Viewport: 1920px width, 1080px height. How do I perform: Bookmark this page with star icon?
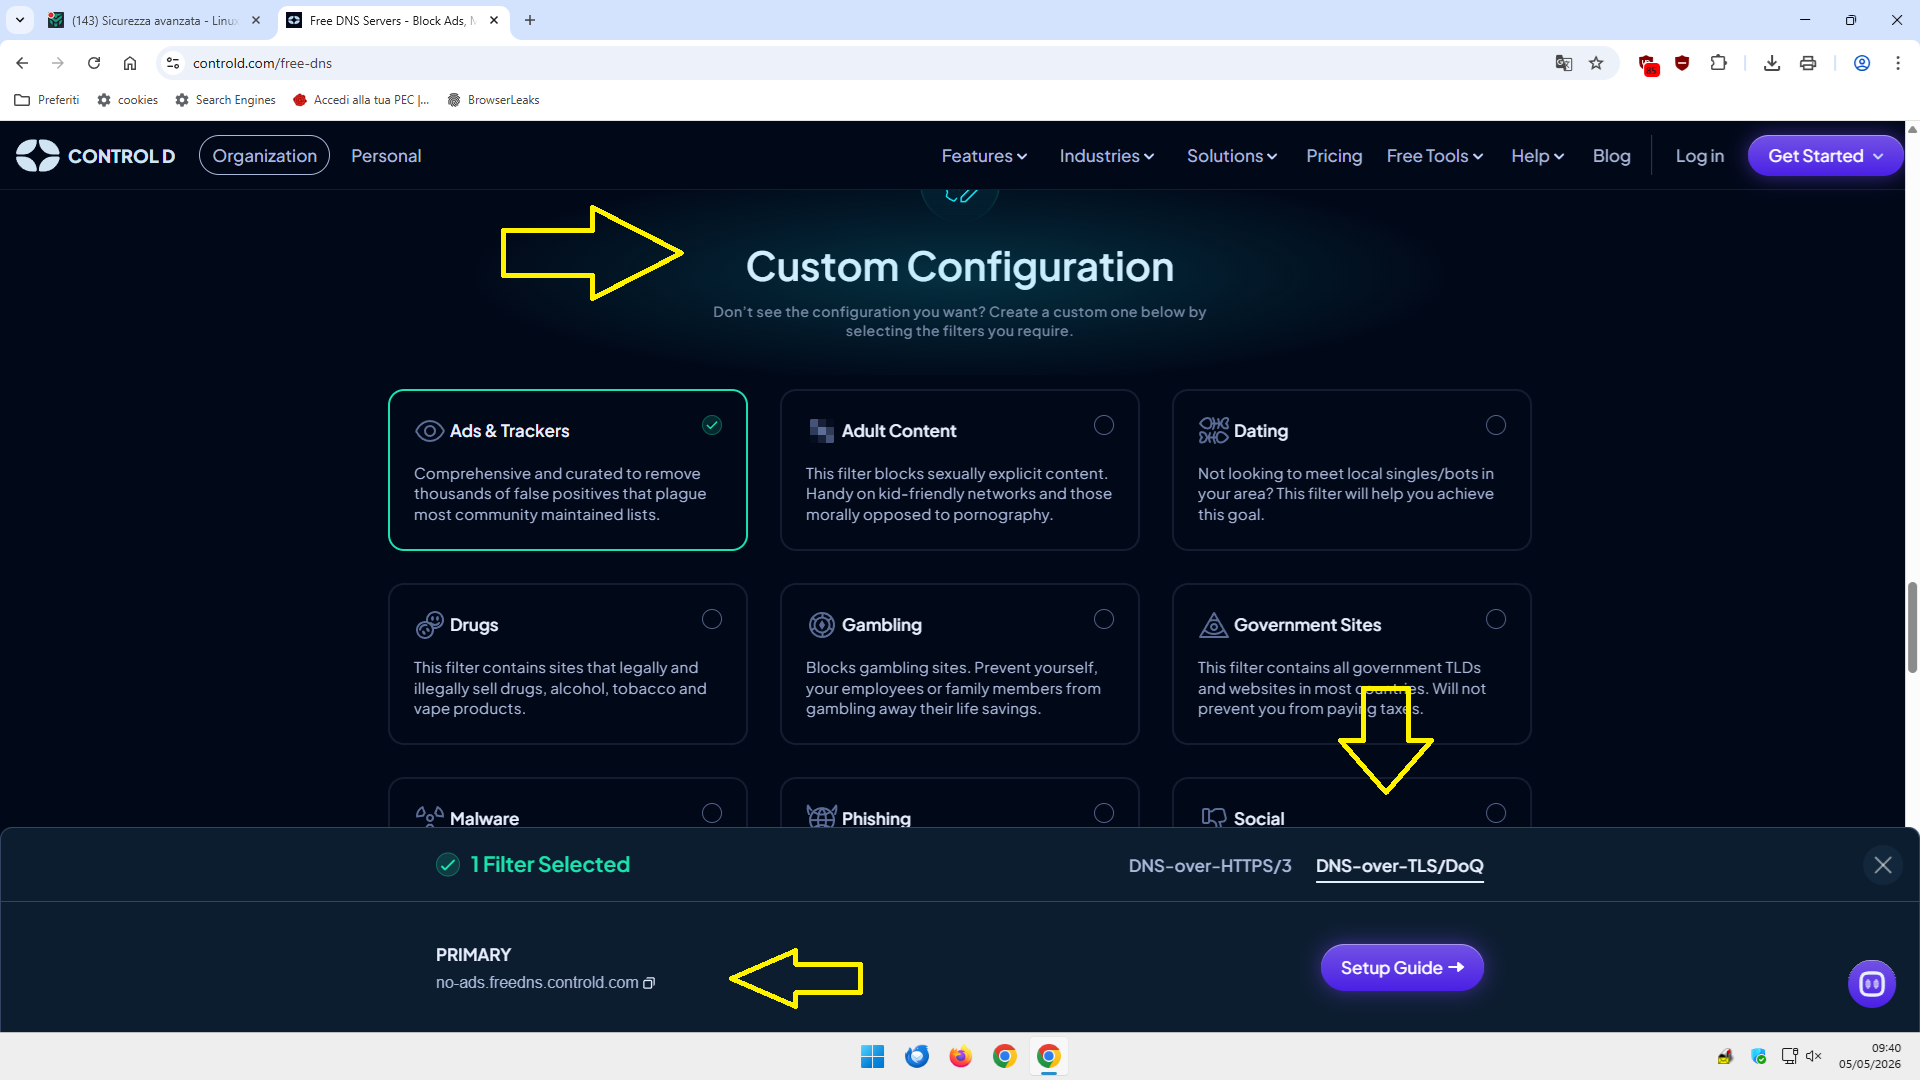coord(1596,63)
